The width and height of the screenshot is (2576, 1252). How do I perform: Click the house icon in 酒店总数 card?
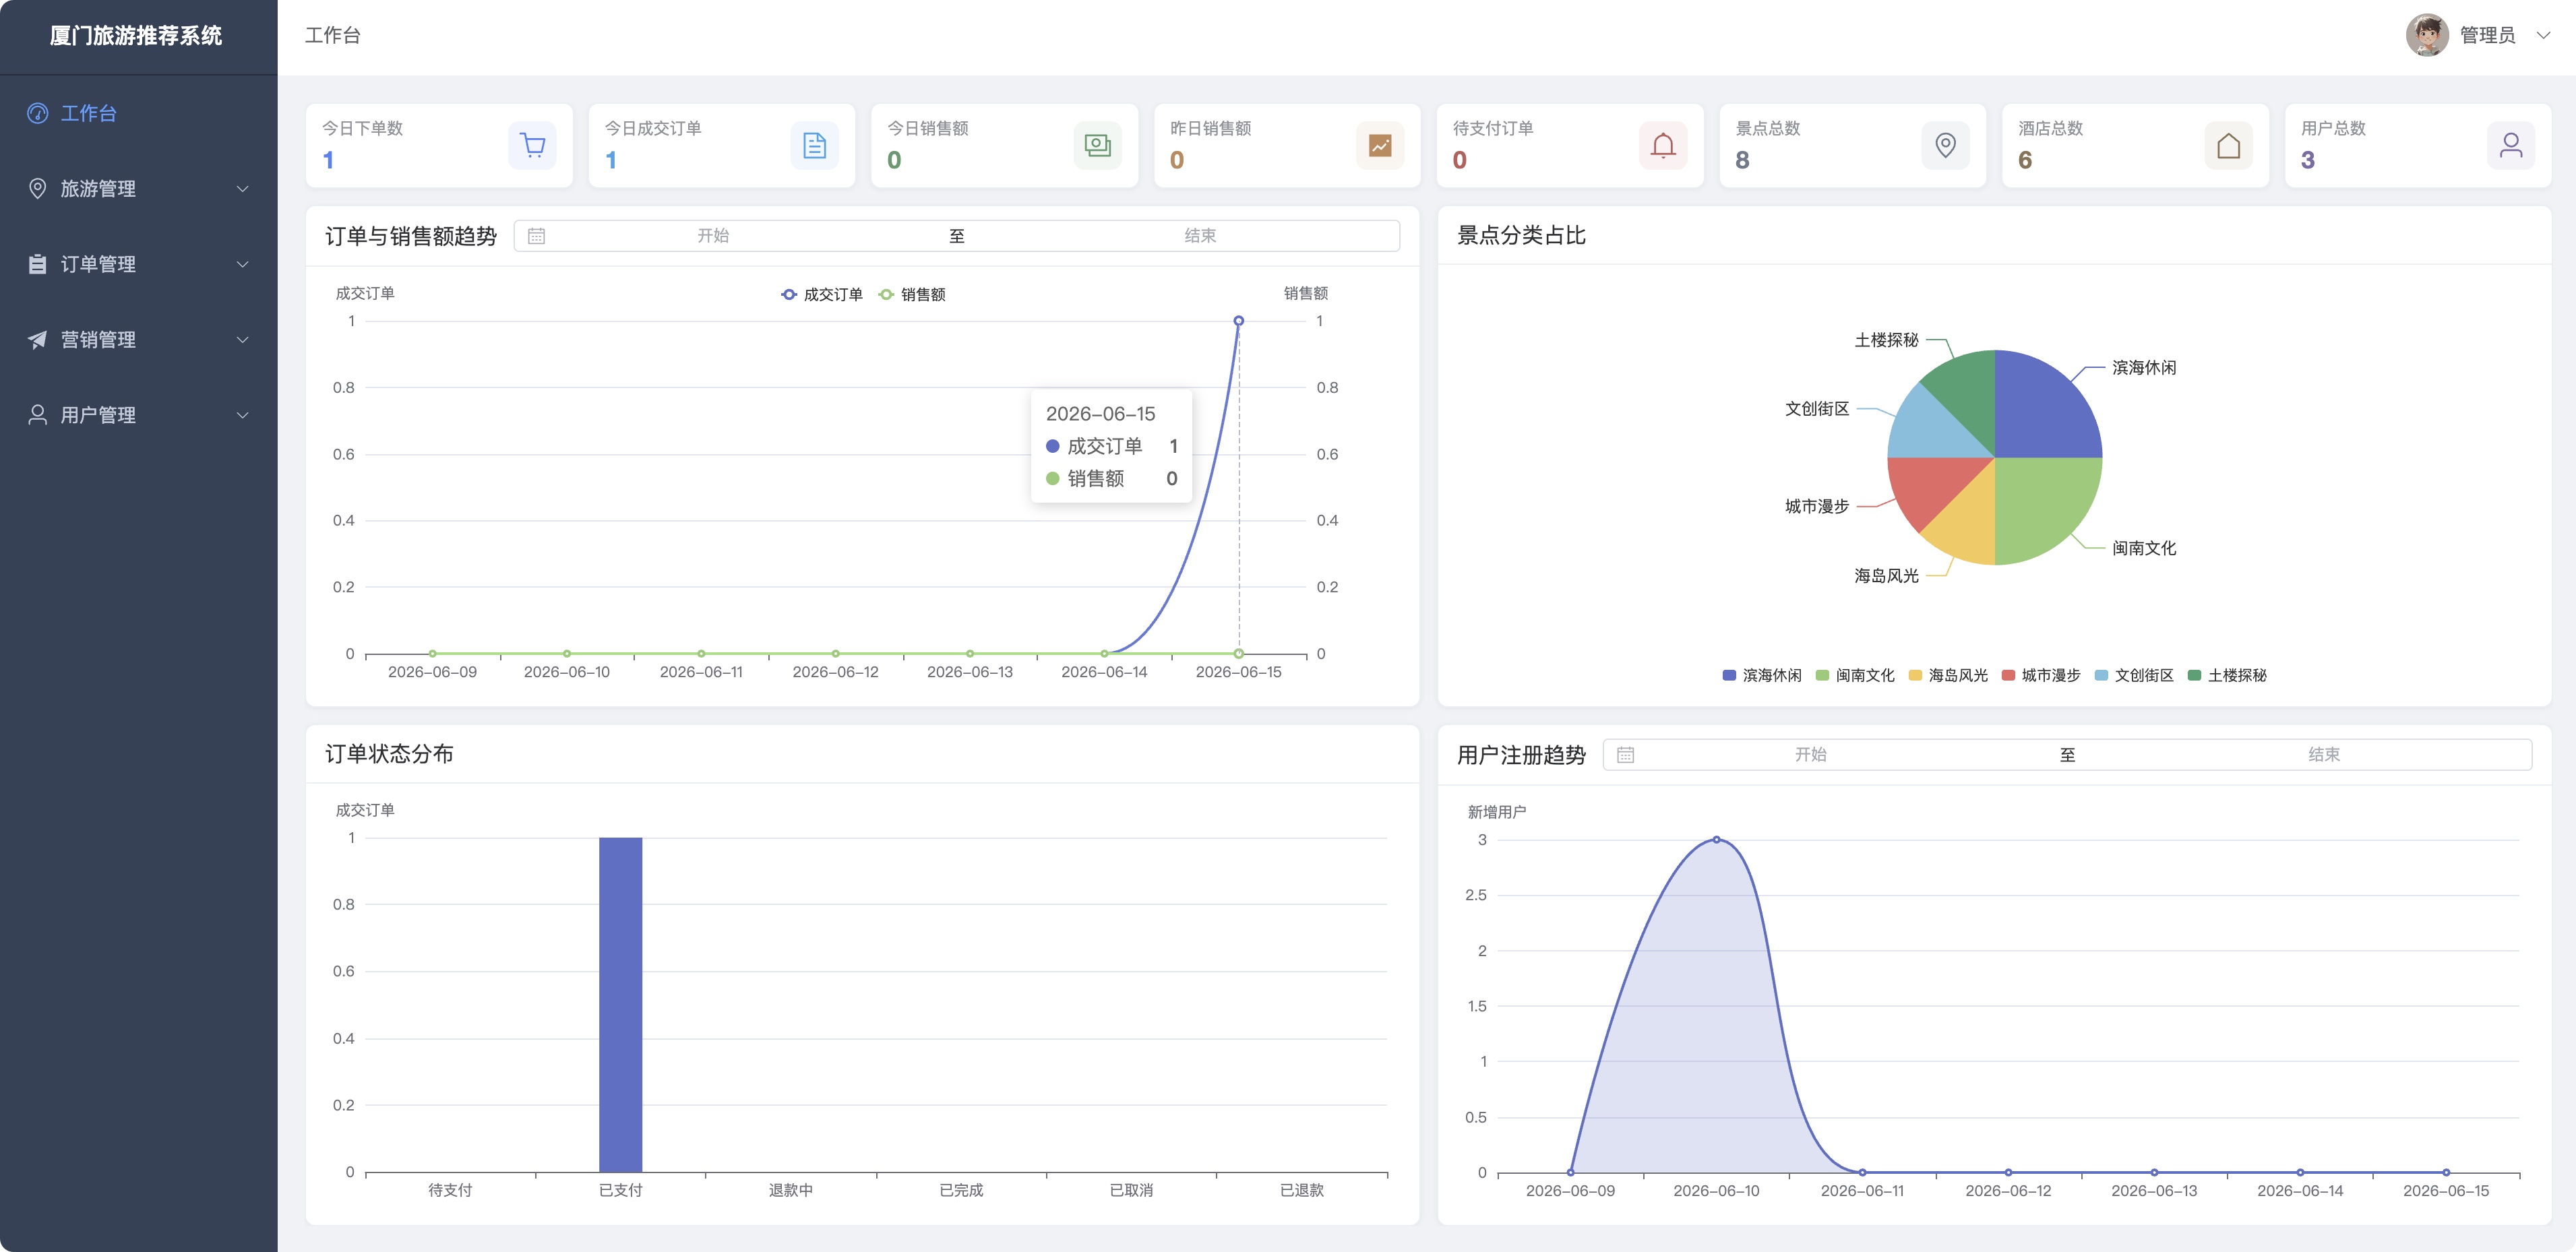pyautogui.click(x=2229, y=146)
